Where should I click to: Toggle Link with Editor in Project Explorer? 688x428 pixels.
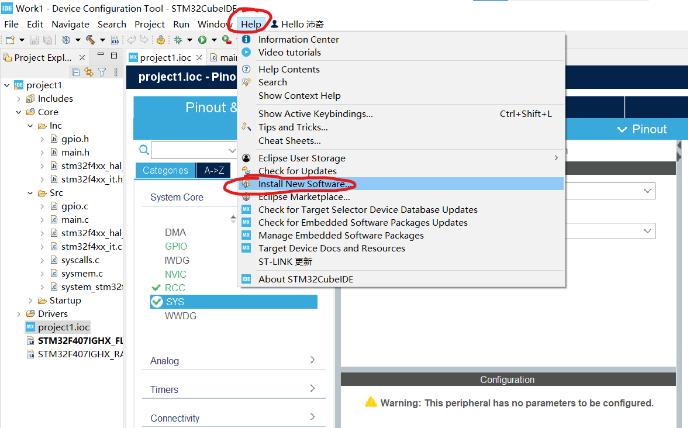(x=89, y=72)
